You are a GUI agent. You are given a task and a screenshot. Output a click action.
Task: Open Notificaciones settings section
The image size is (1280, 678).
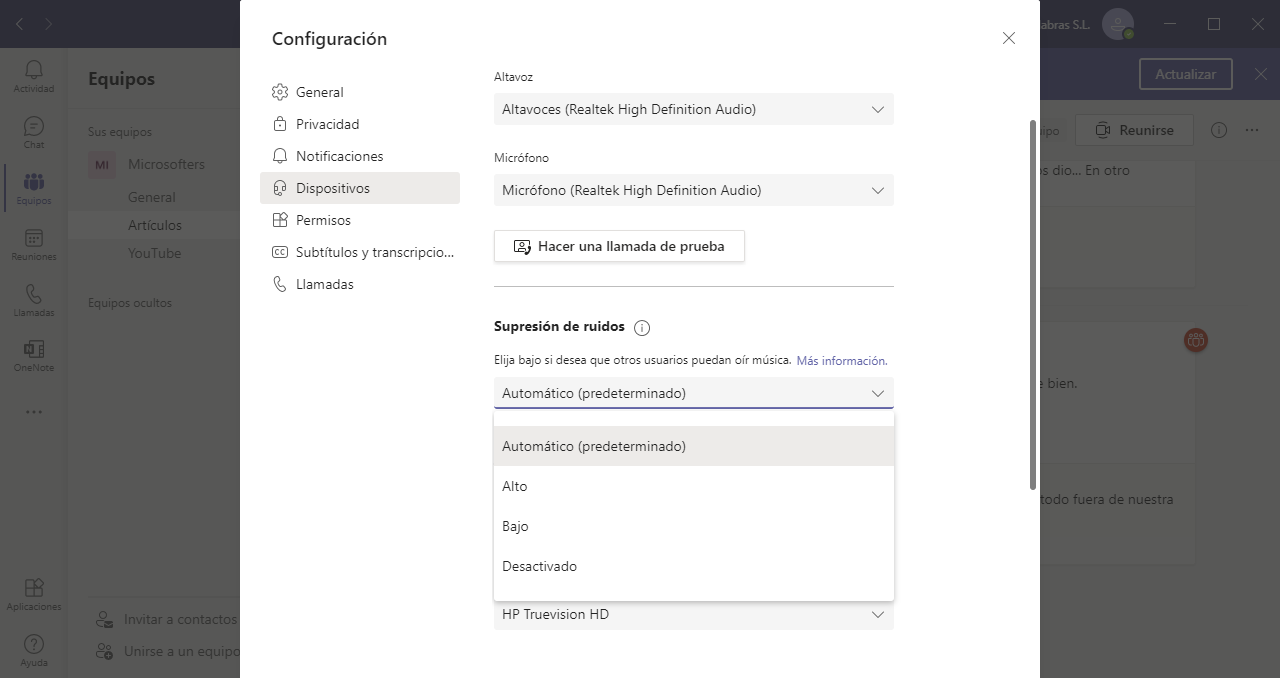360,156
